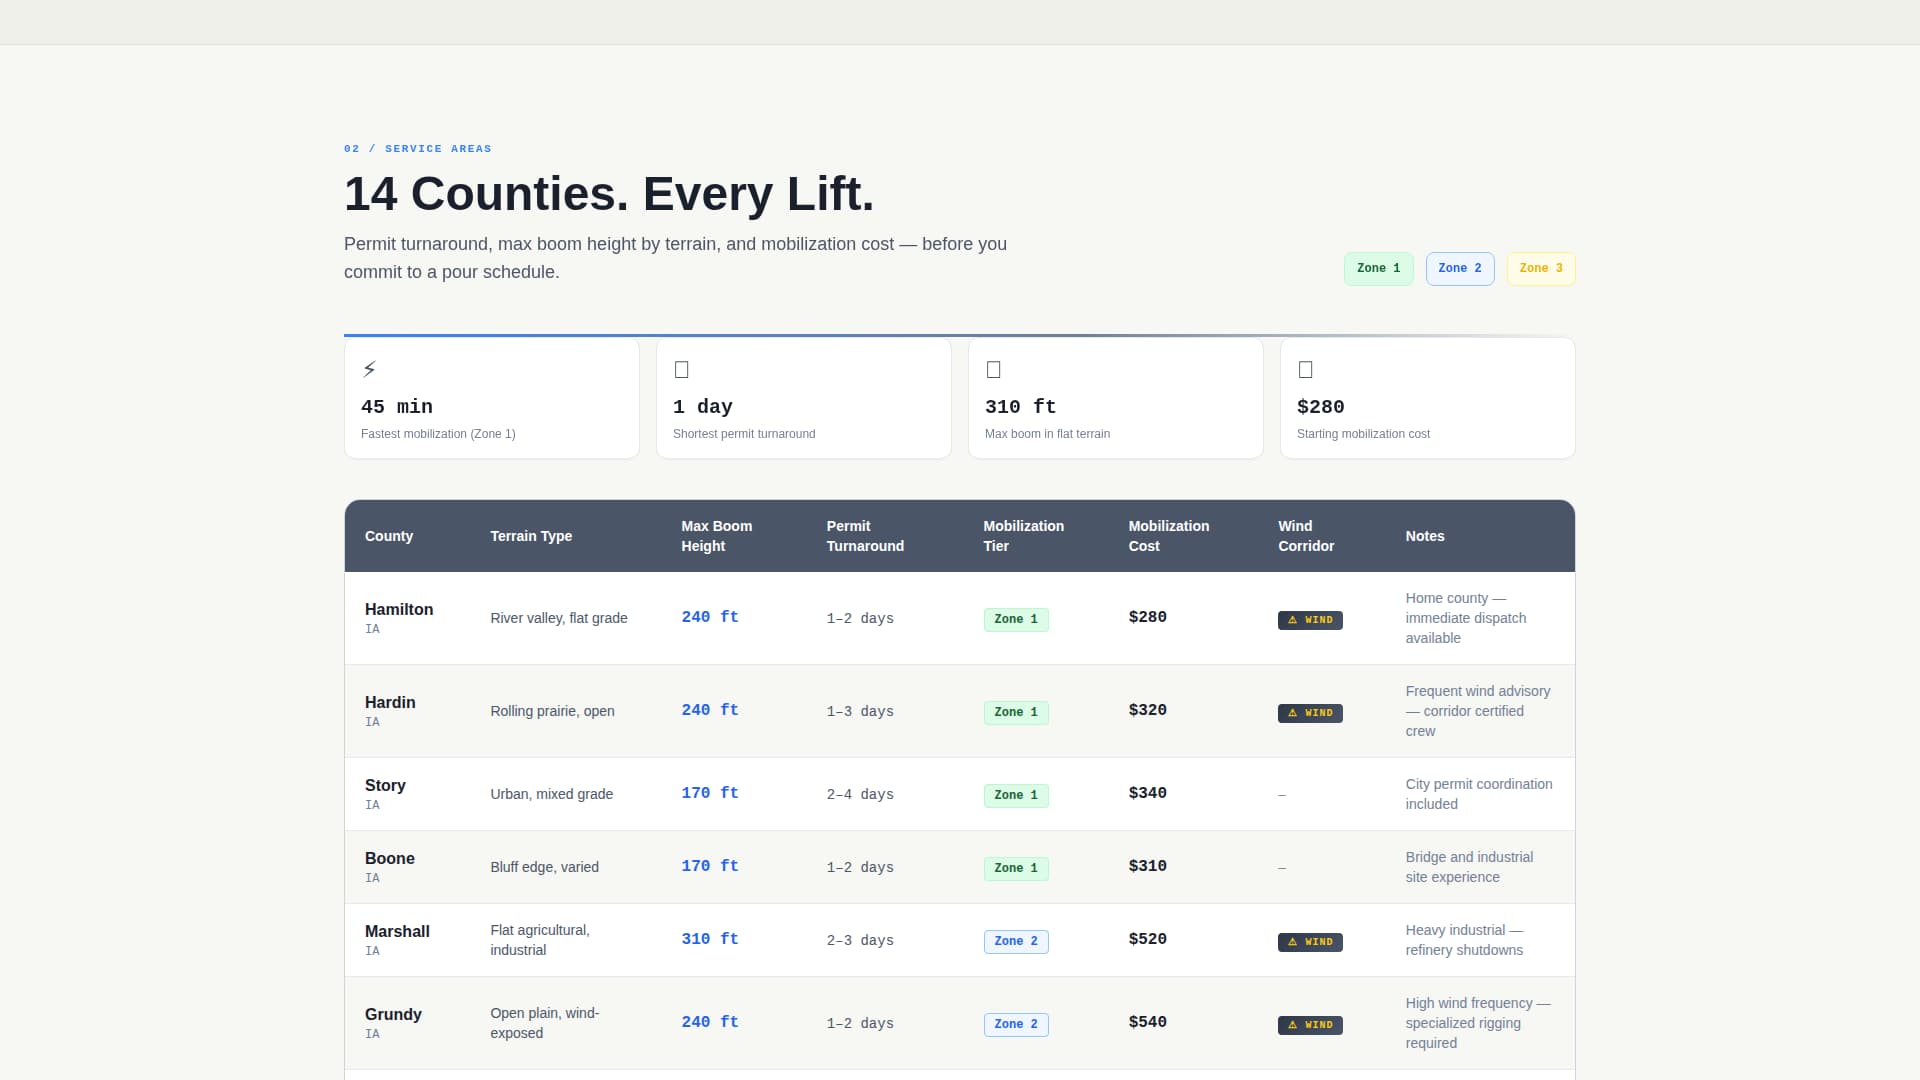Click Urban, mixed grade terrain
The image size is (1920, 1080).
tap(551, 795)
